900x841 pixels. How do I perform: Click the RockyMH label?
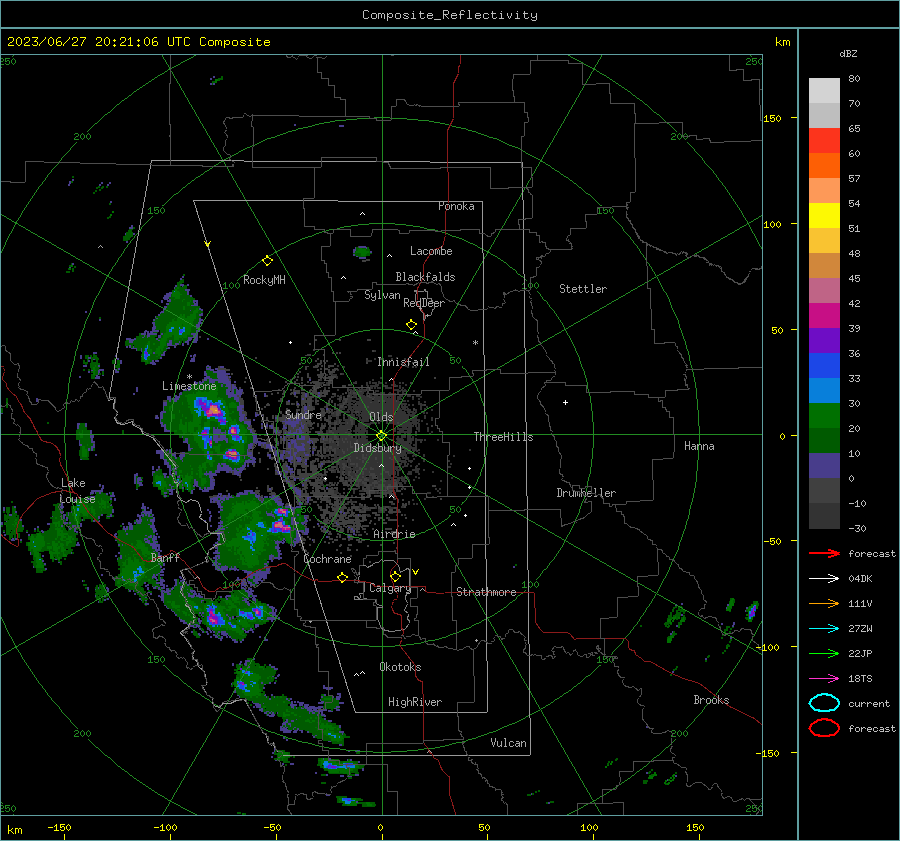pos(264,280)
